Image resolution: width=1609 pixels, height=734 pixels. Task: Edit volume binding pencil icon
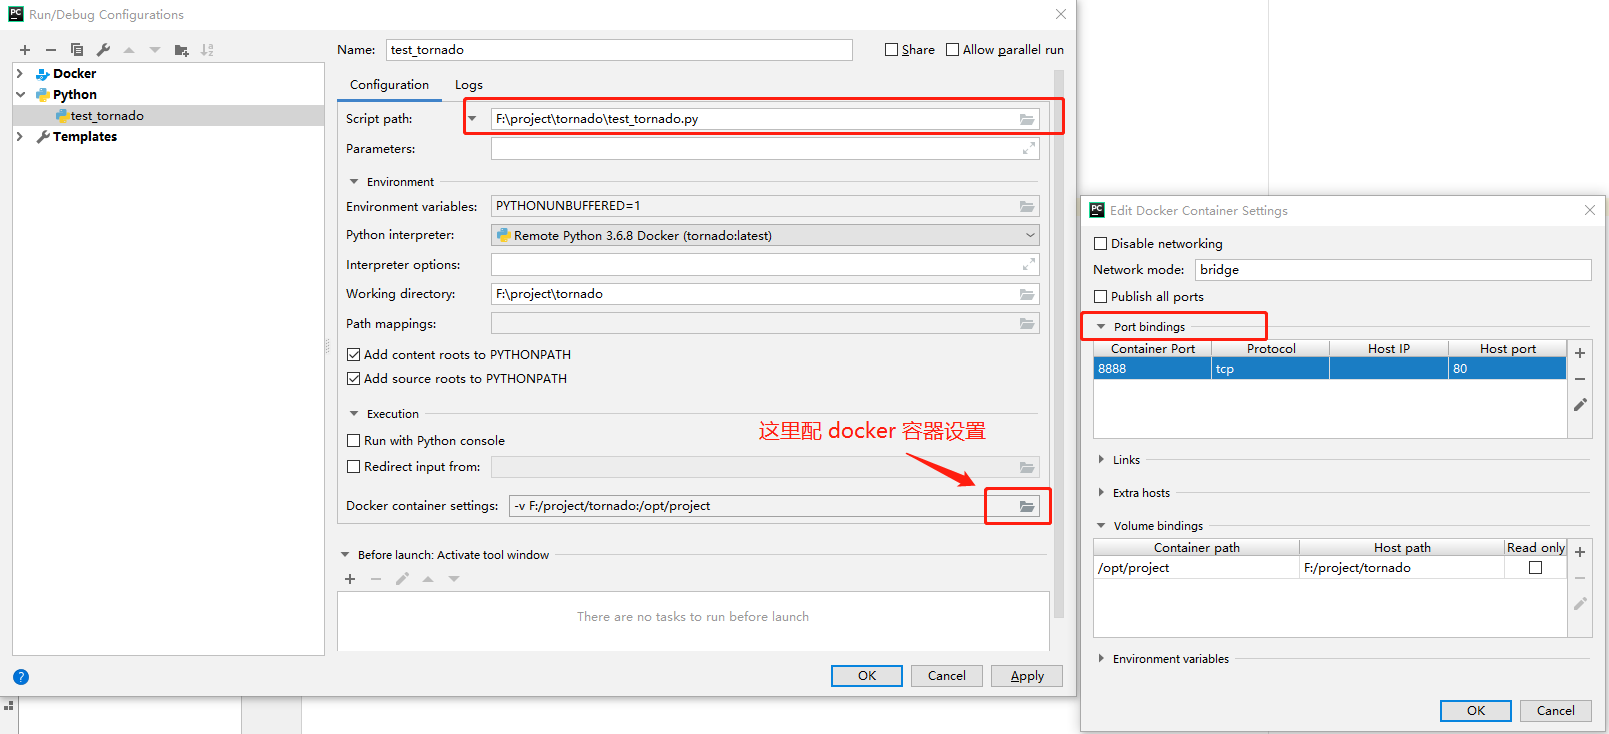1580,604
